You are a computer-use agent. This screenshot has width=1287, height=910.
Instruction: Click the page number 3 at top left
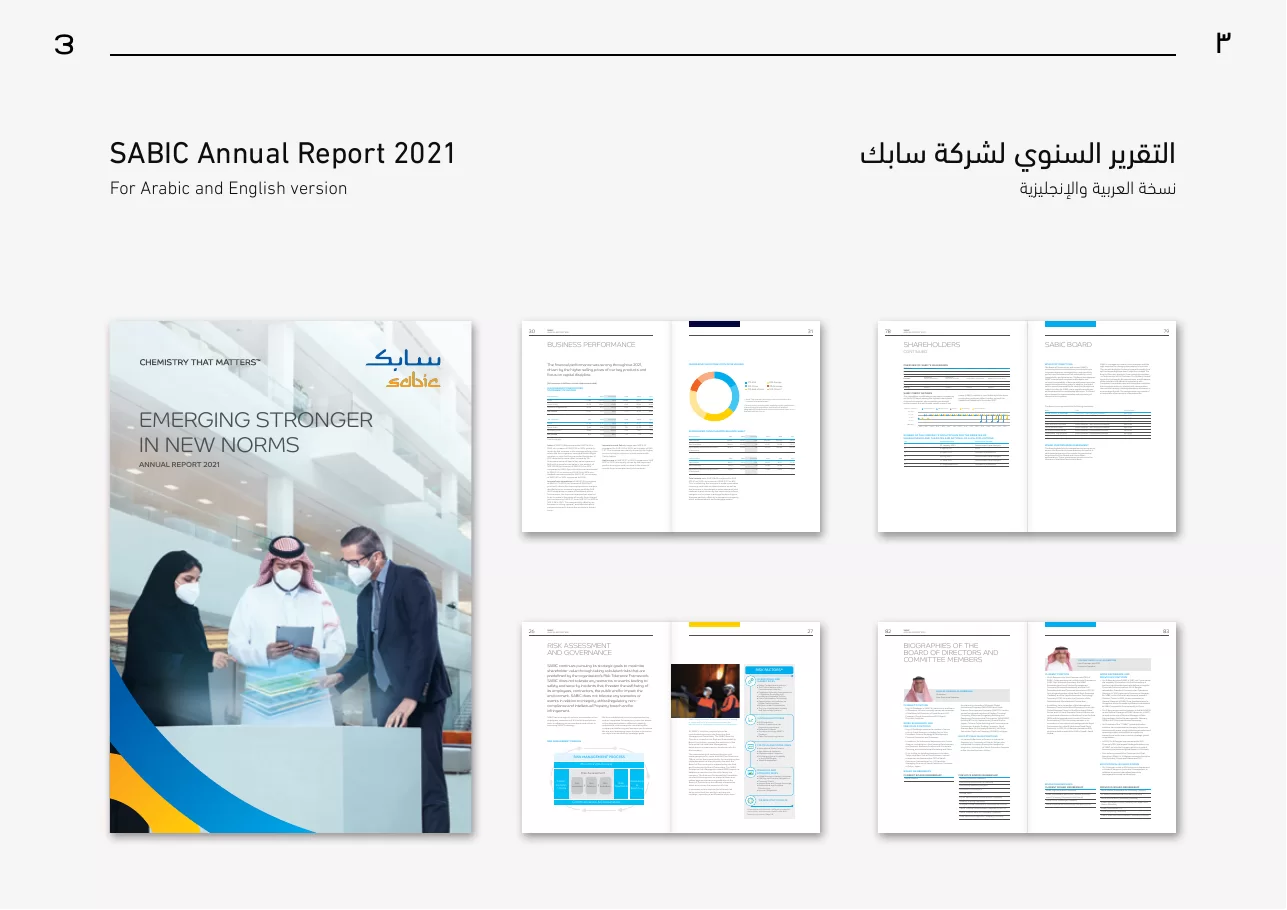point(64,44)
